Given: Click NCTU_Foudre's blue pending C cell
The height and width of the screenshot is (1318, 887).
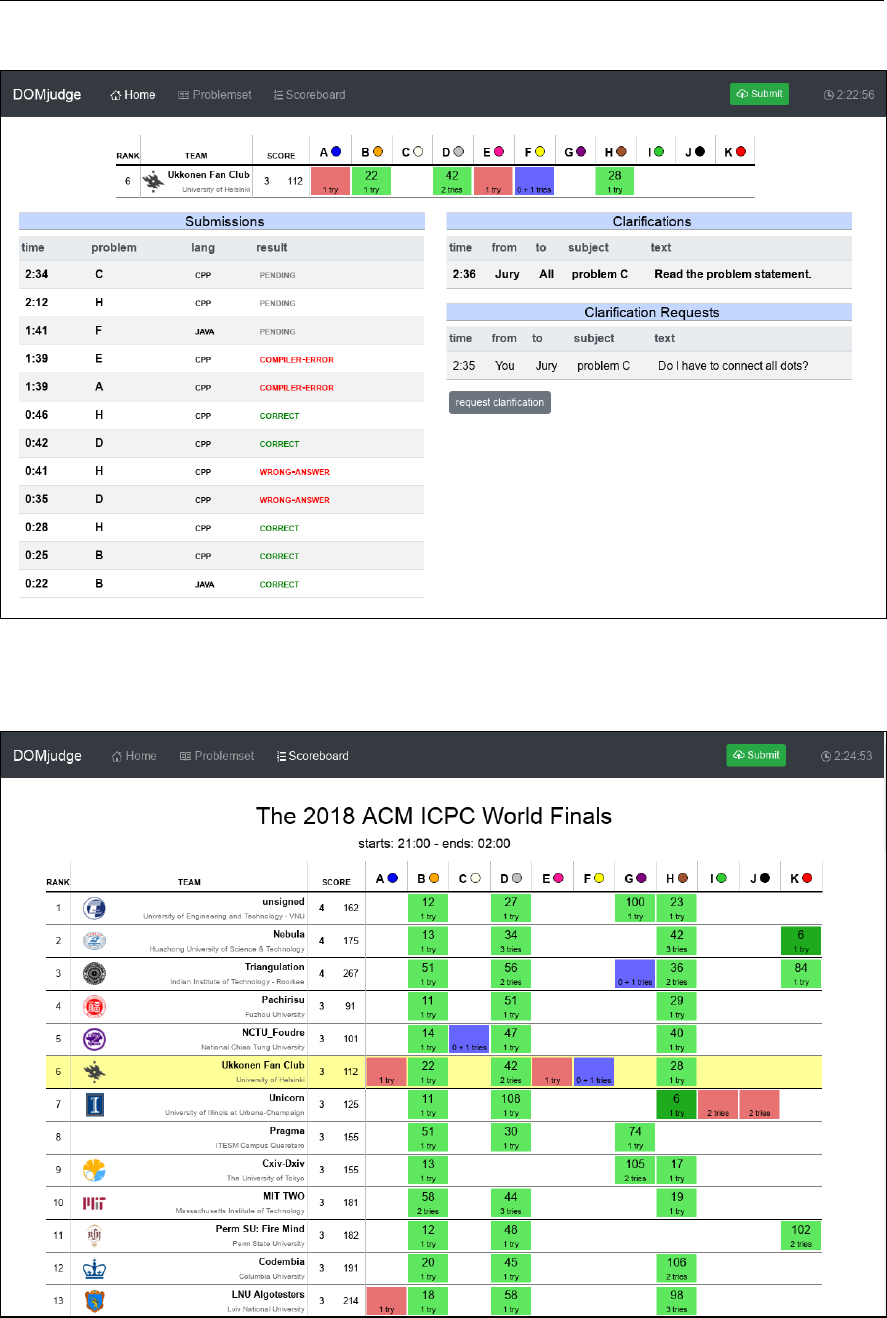Looking at the screenshot, I should (x=469, y=1040).
